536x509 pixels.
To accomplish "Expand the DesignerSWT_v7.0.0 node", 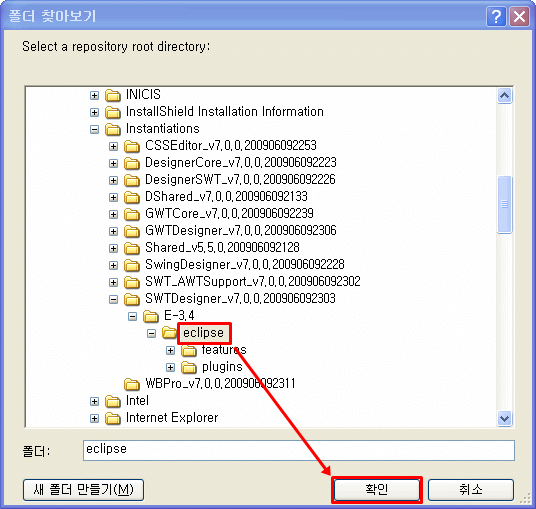I will pyautogui.click(x=113, y=180).
